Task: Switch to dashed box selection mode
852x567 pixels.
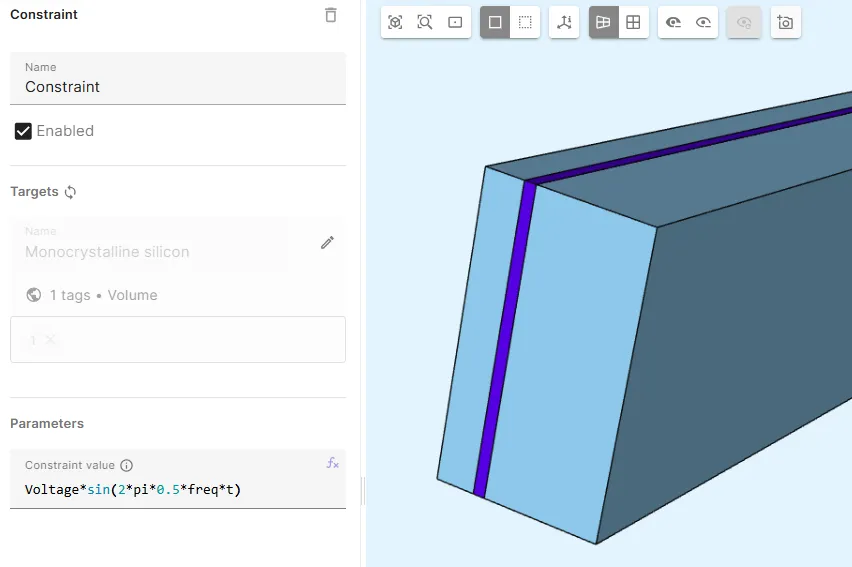Action: (525, 22)
